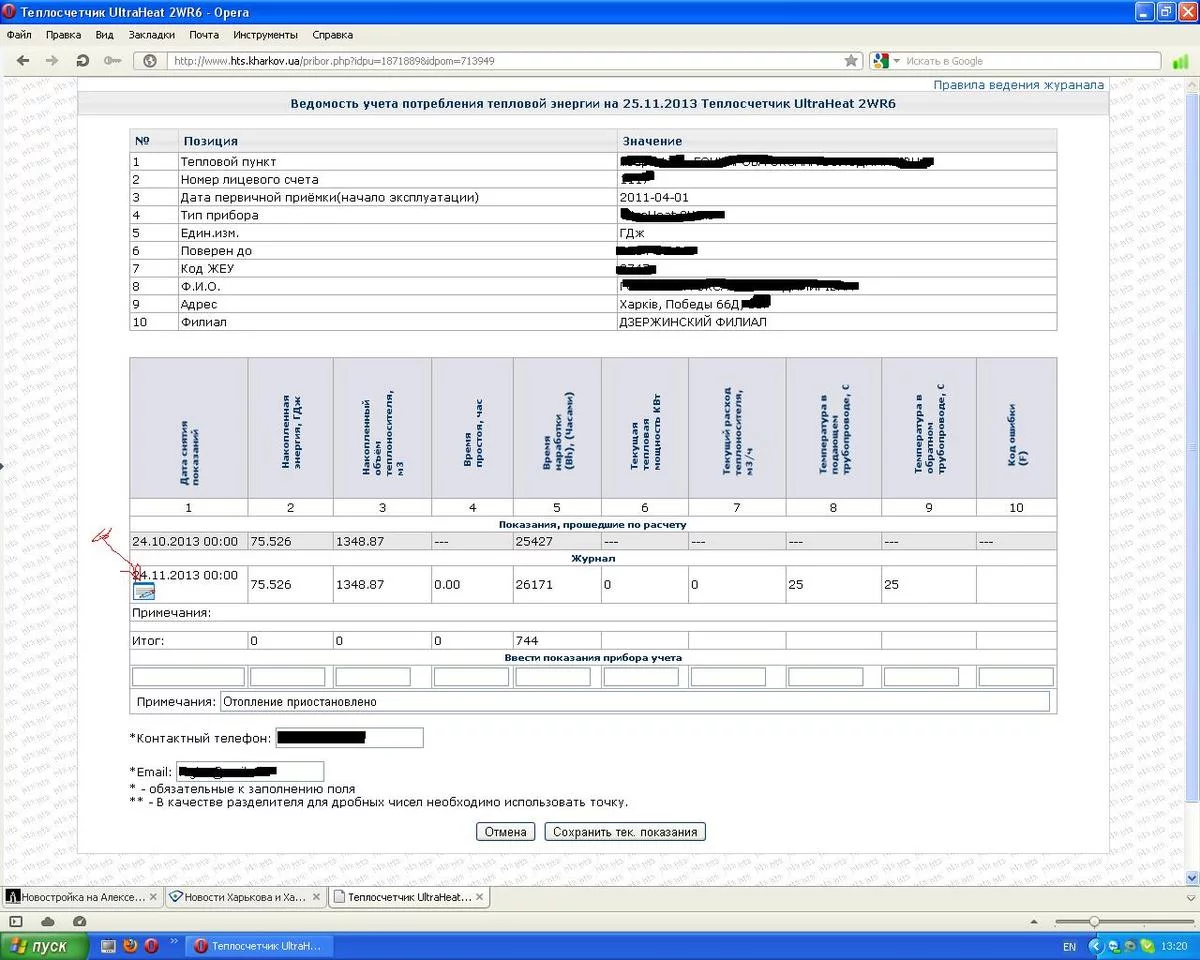Open the Start menu 'пуск'
Image resolution: width=1200 pixels, height=960 pixels.
coord(45,945)
